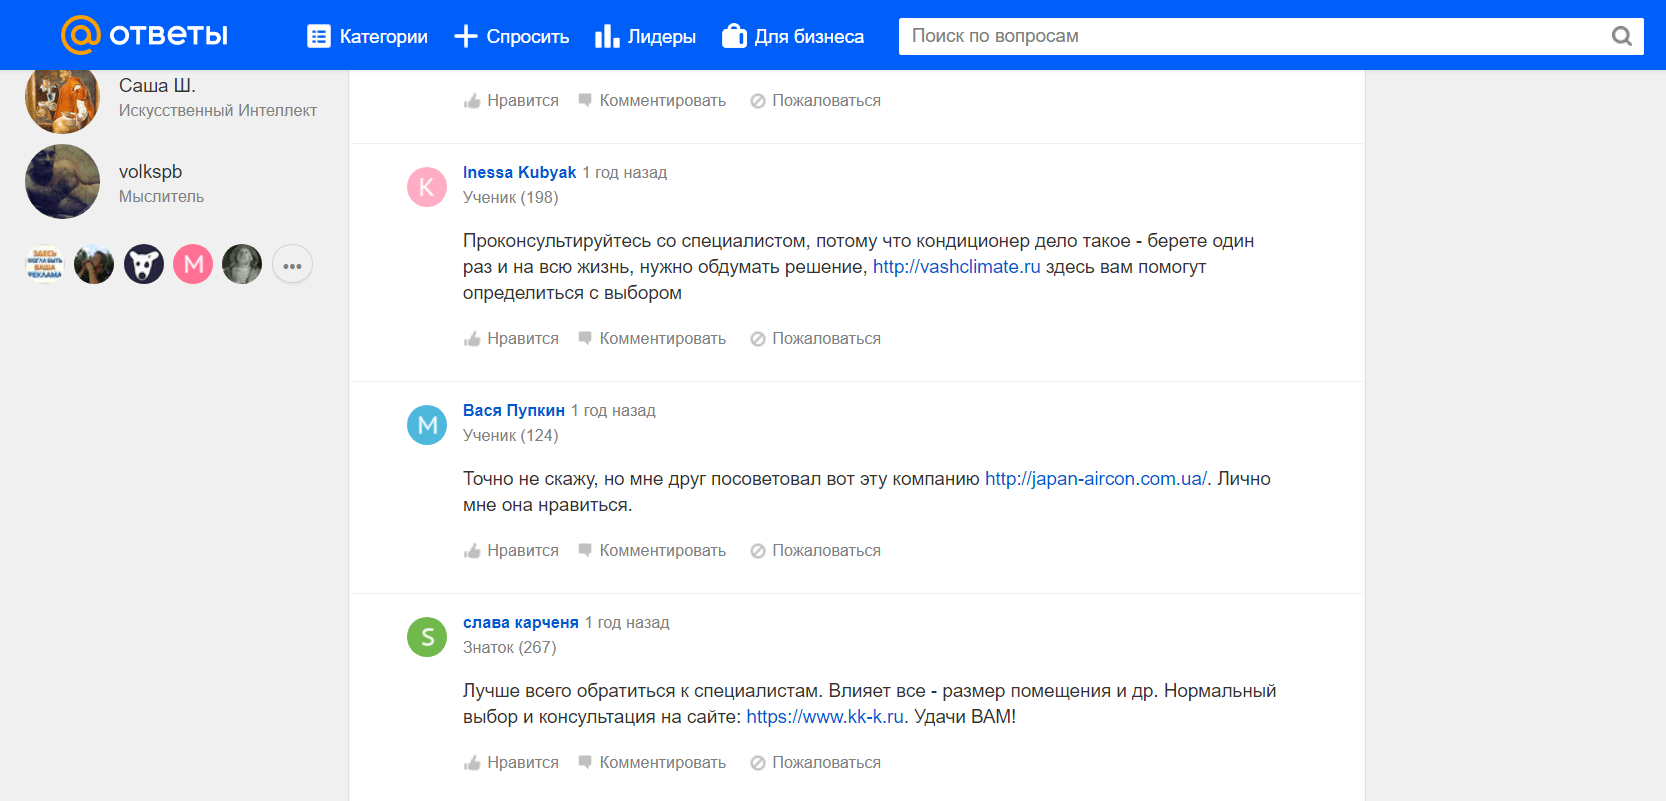Click Комментировать under слава карченя's answer
The width and height of the screenshot is (1666, 801).
tap(663, 763)
